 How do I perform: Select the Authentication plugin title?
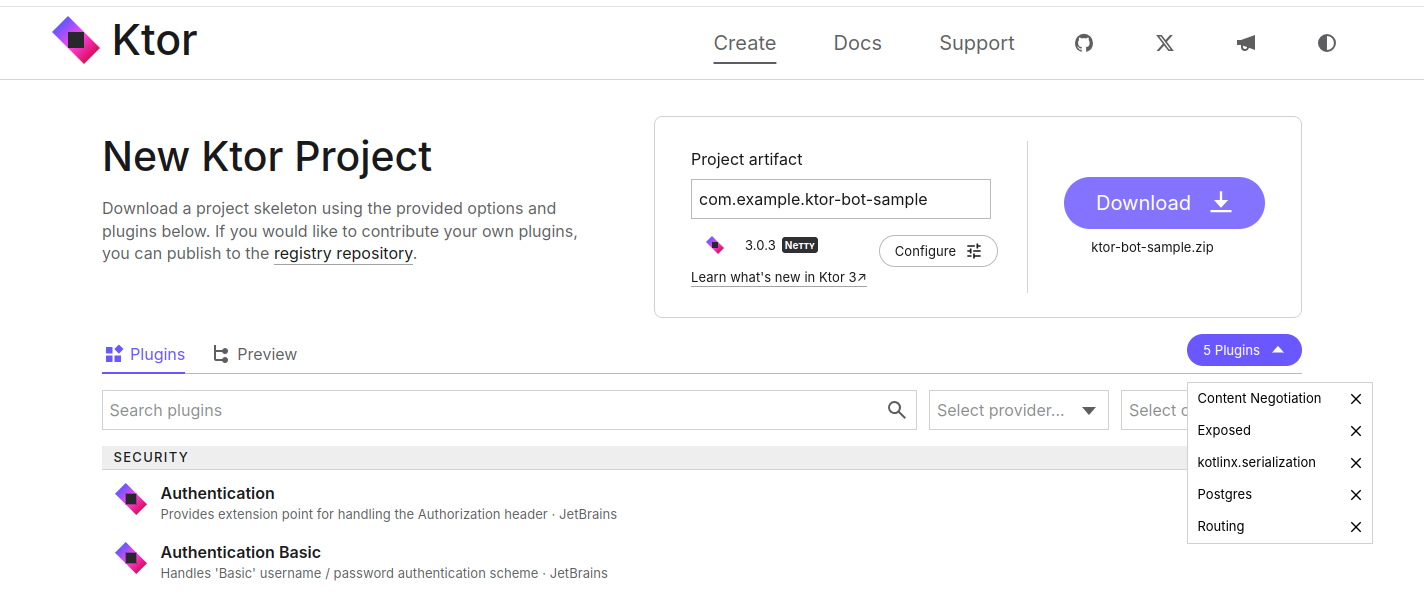point(217,493)
